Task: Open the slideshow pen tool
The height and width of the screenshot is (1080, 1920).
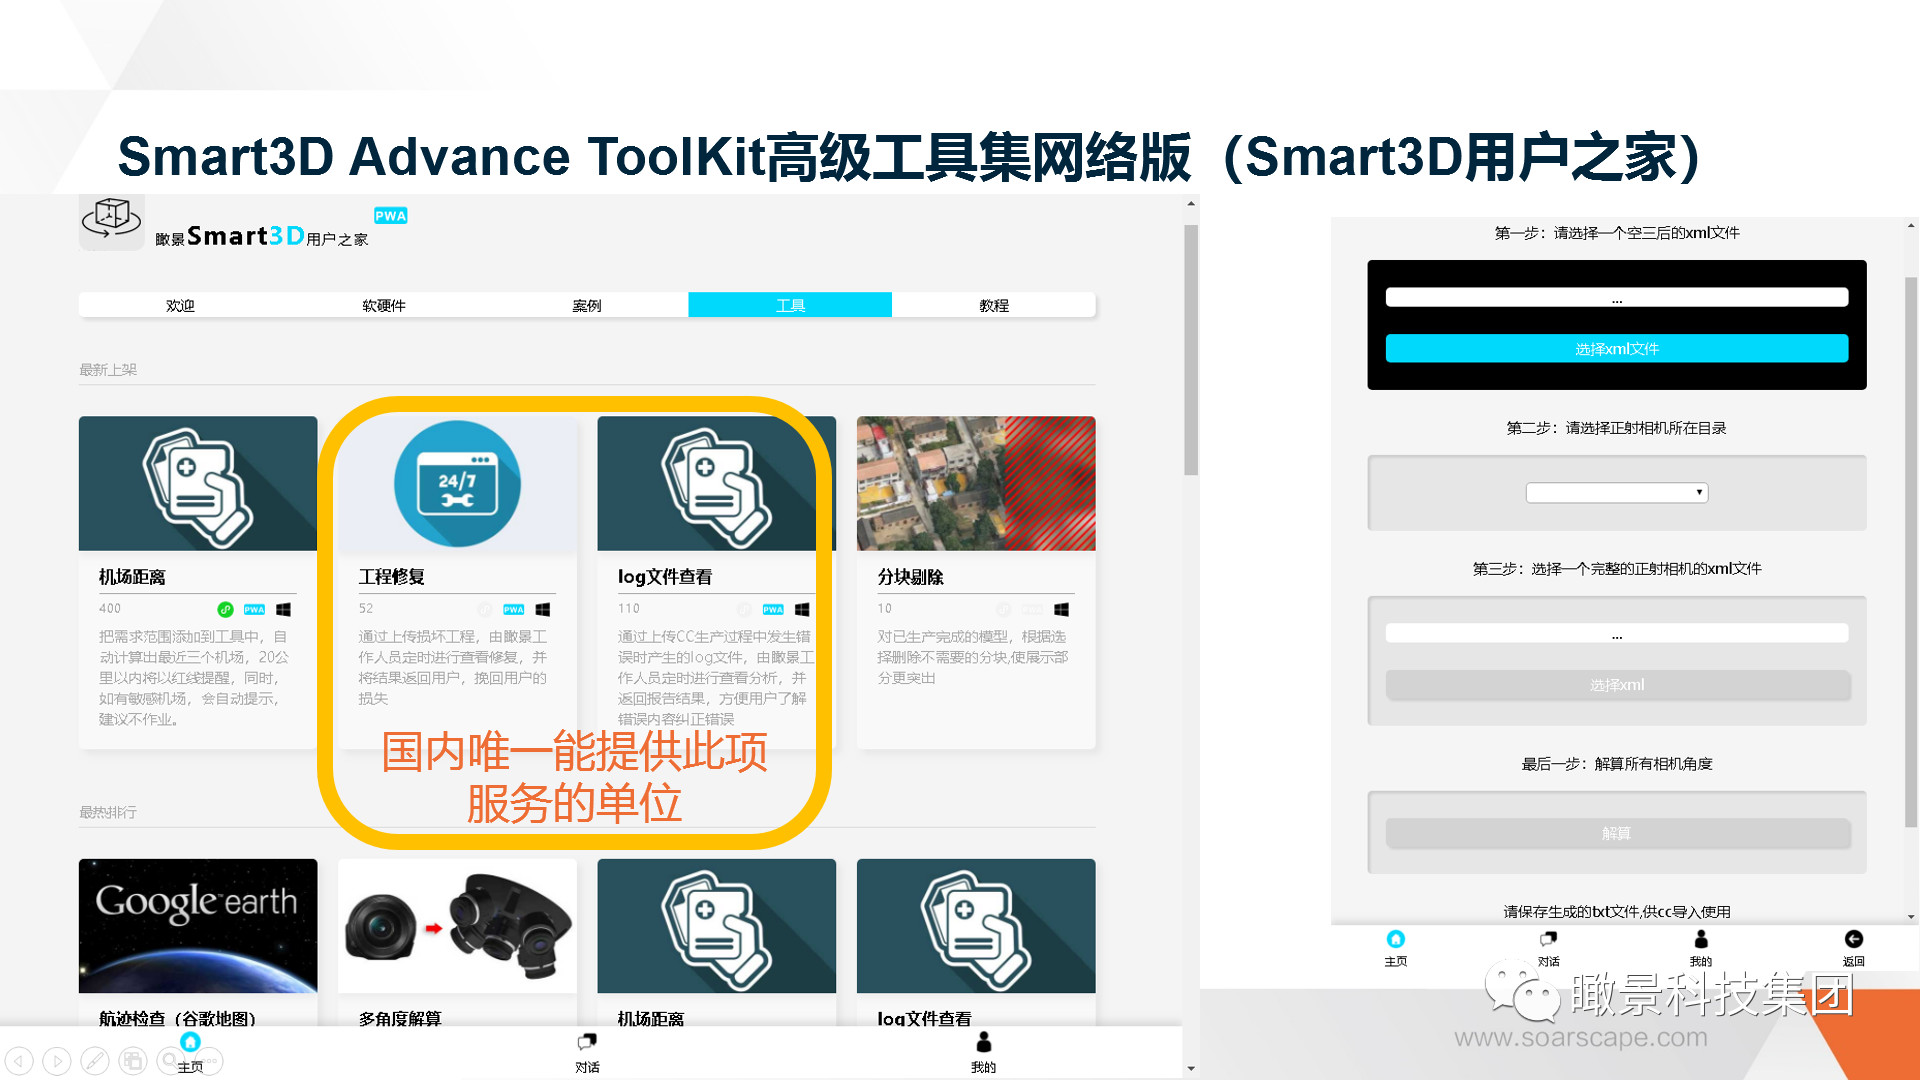Action: [x=95, y=1060]
